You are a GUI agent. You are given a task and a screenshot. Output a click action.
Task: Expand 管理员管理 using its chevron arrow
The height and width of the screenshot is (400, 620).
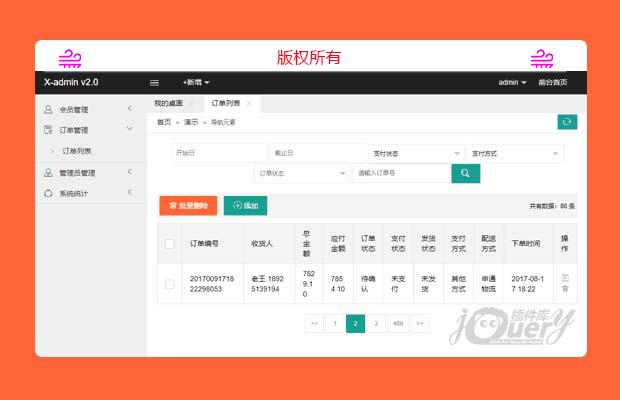click(x=130, y=172)
